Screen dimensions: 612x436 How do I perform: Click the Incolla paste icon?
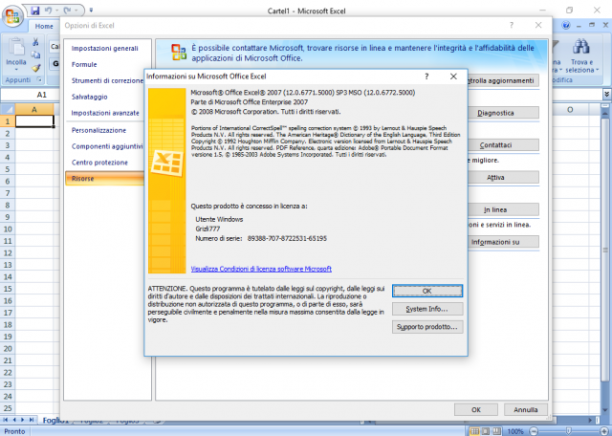coord(16,47)
